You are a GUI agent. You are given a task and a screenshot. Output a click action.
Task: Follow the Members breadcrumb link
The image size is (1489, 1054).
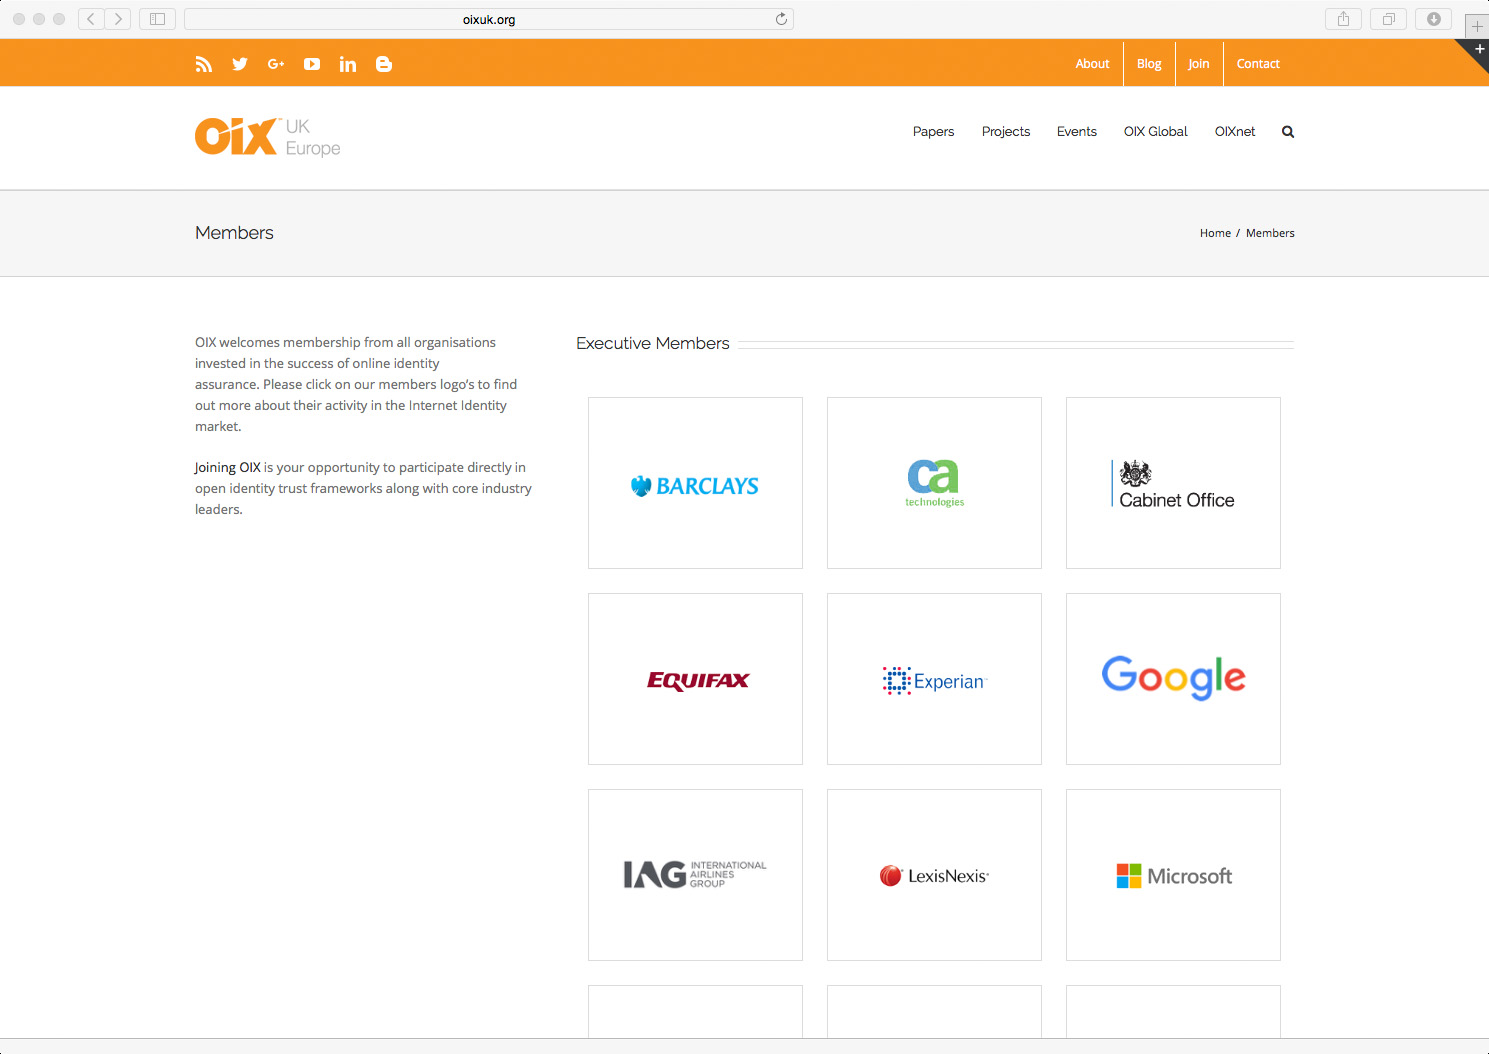tap(1270, 233)
